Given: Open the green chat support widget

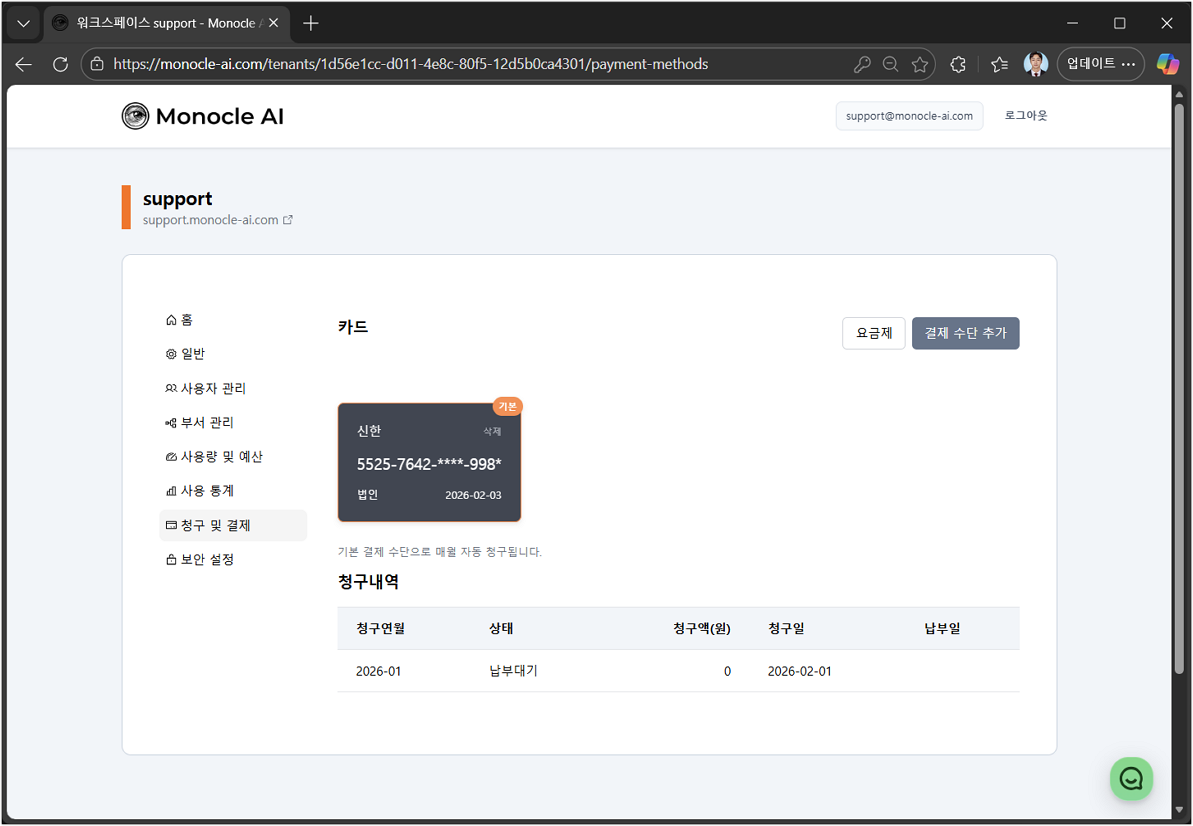Looking at the screenshot, I should click(x=1131, y=778).
